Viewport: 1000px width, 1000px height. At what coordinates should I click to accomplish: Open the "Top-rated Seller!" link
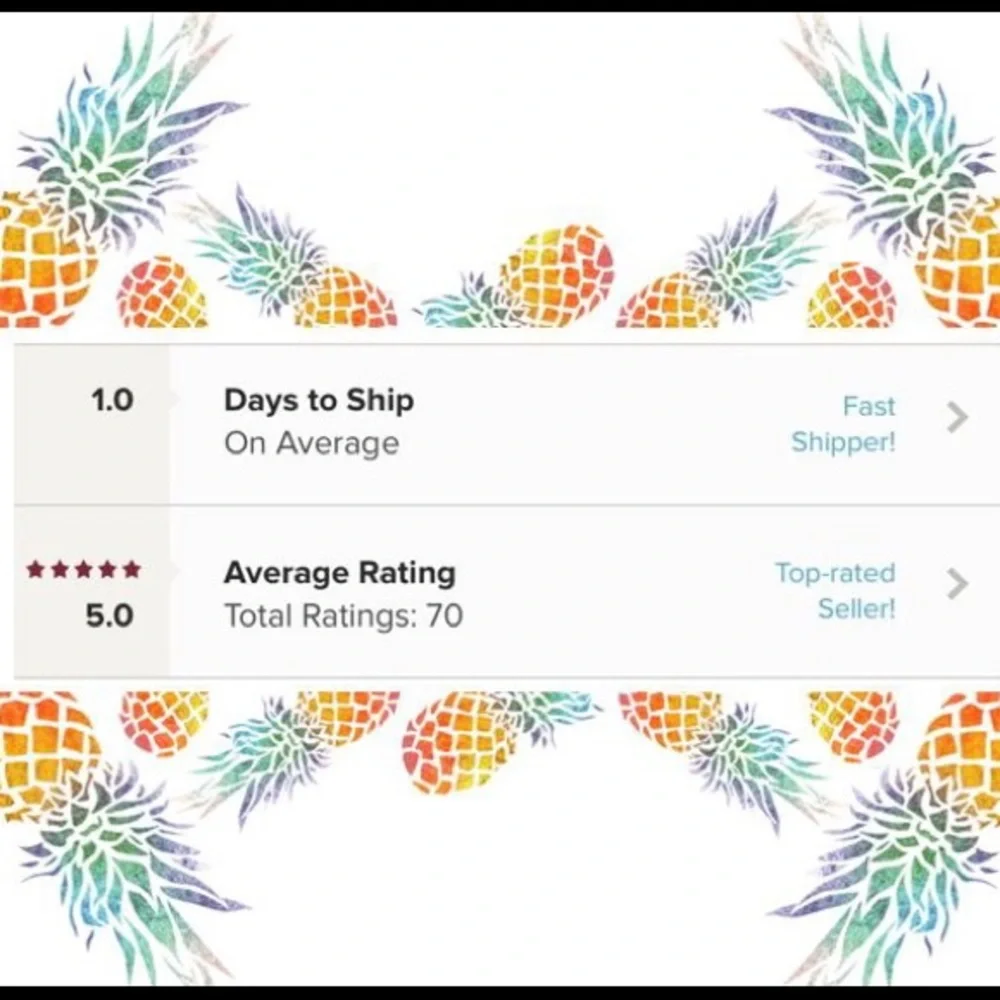pos(835,591)
